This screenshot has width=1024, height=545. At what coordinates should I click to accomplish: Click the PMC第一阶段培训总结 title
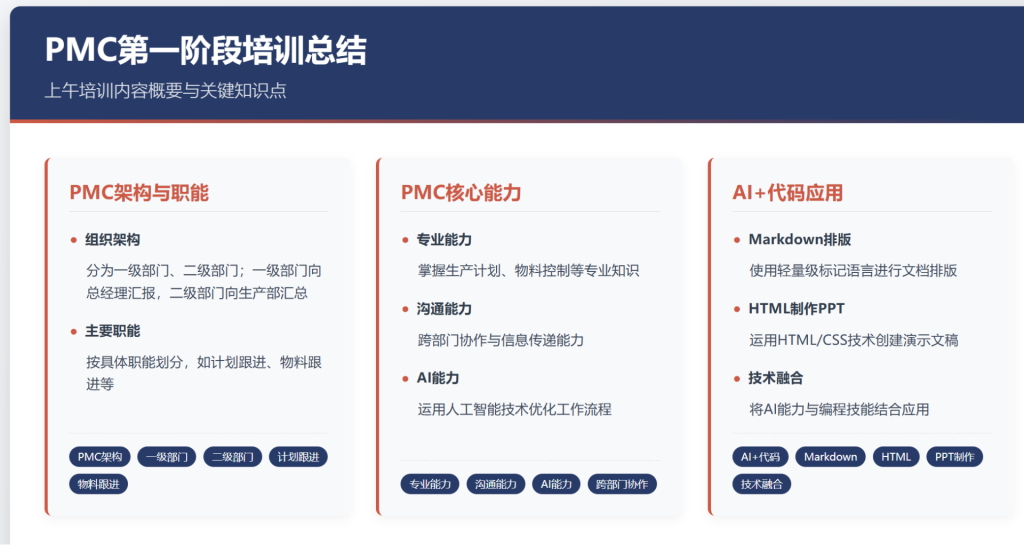coord(206,50)
